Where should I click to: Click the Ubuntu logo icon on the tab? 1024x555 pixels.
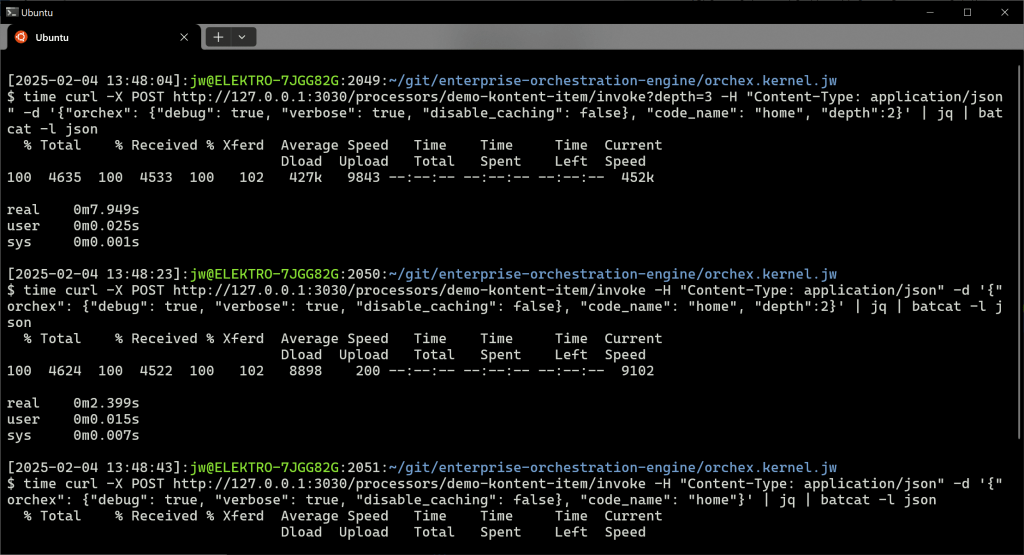click(x=20, y=37)
